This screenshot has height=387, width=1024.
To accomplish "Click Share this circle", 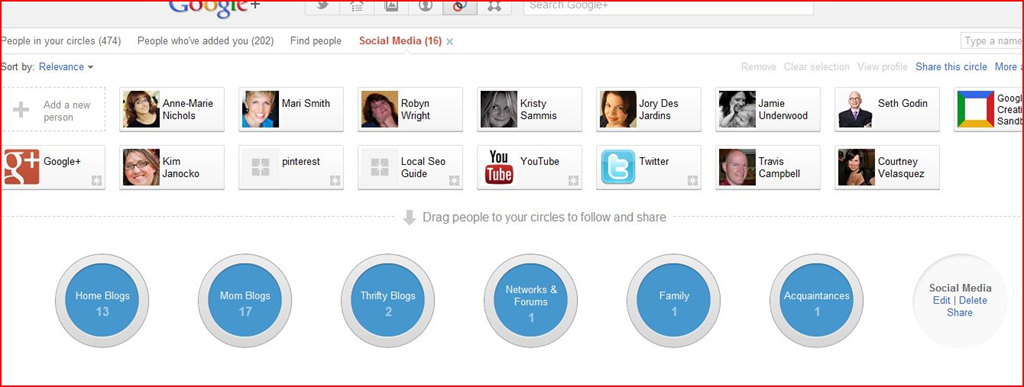I will coord(951,67).
